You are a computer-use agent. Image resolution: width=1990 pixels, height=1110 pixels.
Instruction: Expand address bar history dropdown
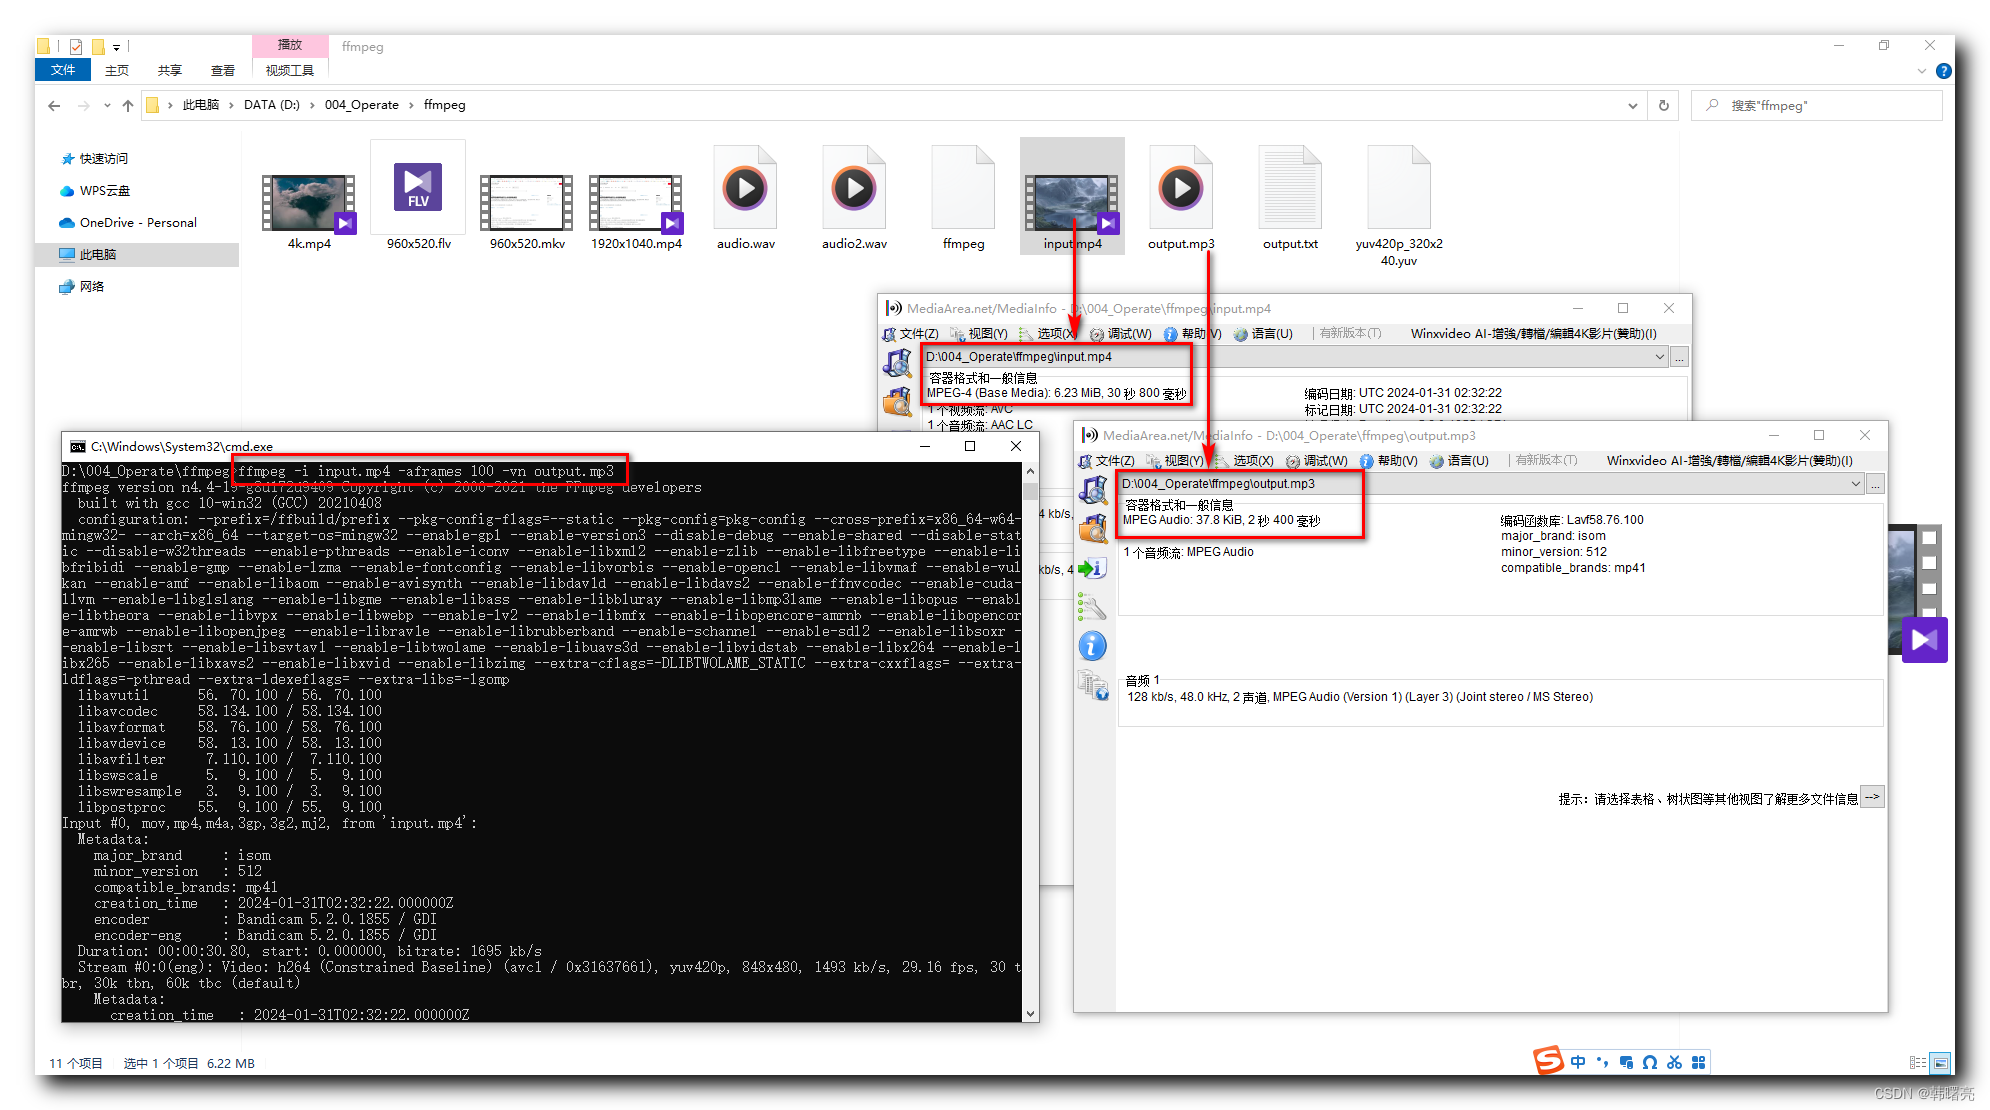[1633, 105]
